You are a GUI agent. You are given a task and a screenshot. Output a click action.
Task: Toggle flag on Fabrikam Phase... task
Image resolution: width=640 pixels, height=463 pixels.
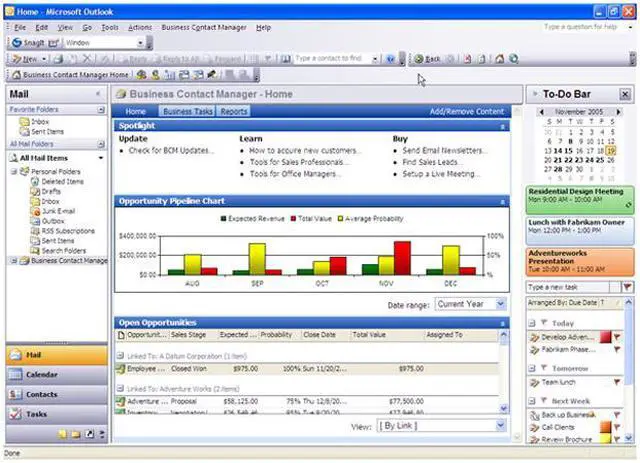click(x=617, y=349)
